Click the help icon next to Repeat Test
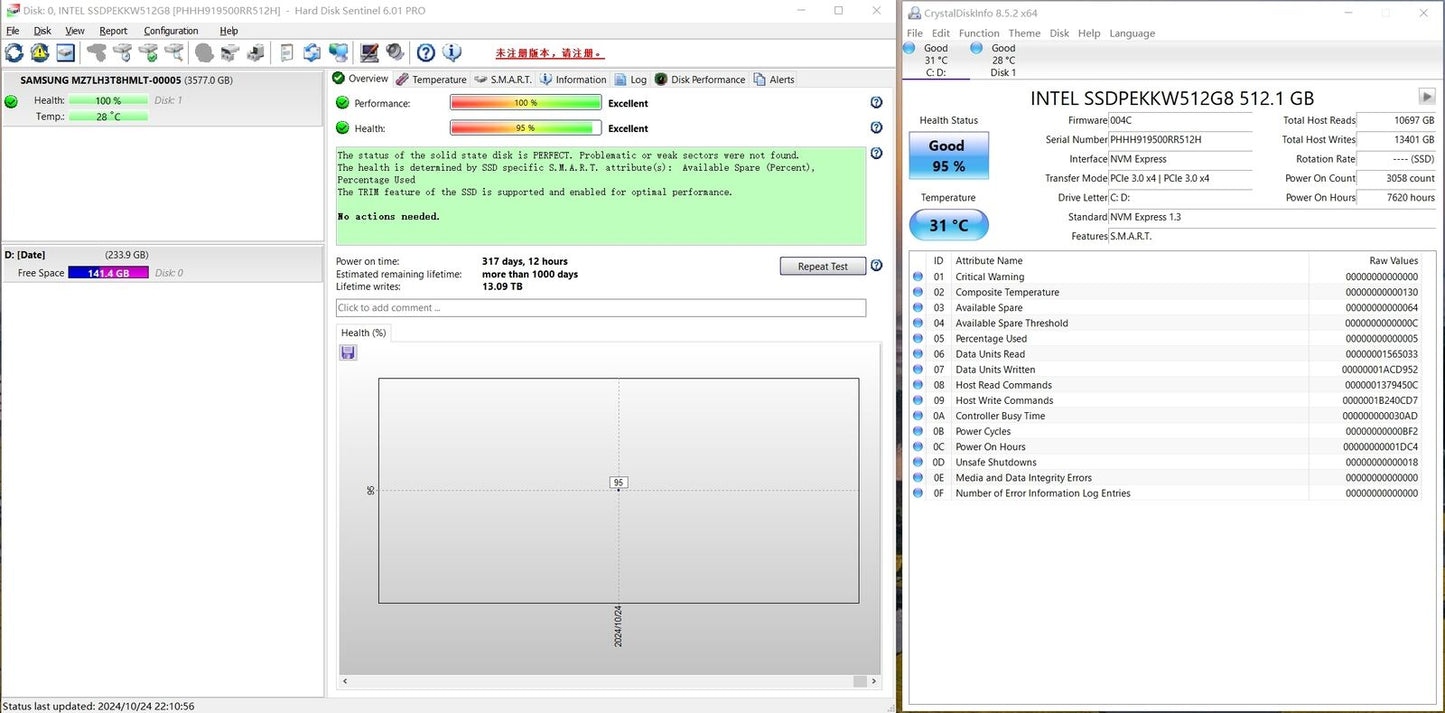This screenshot has width=1445, height=713. point(877,266)
